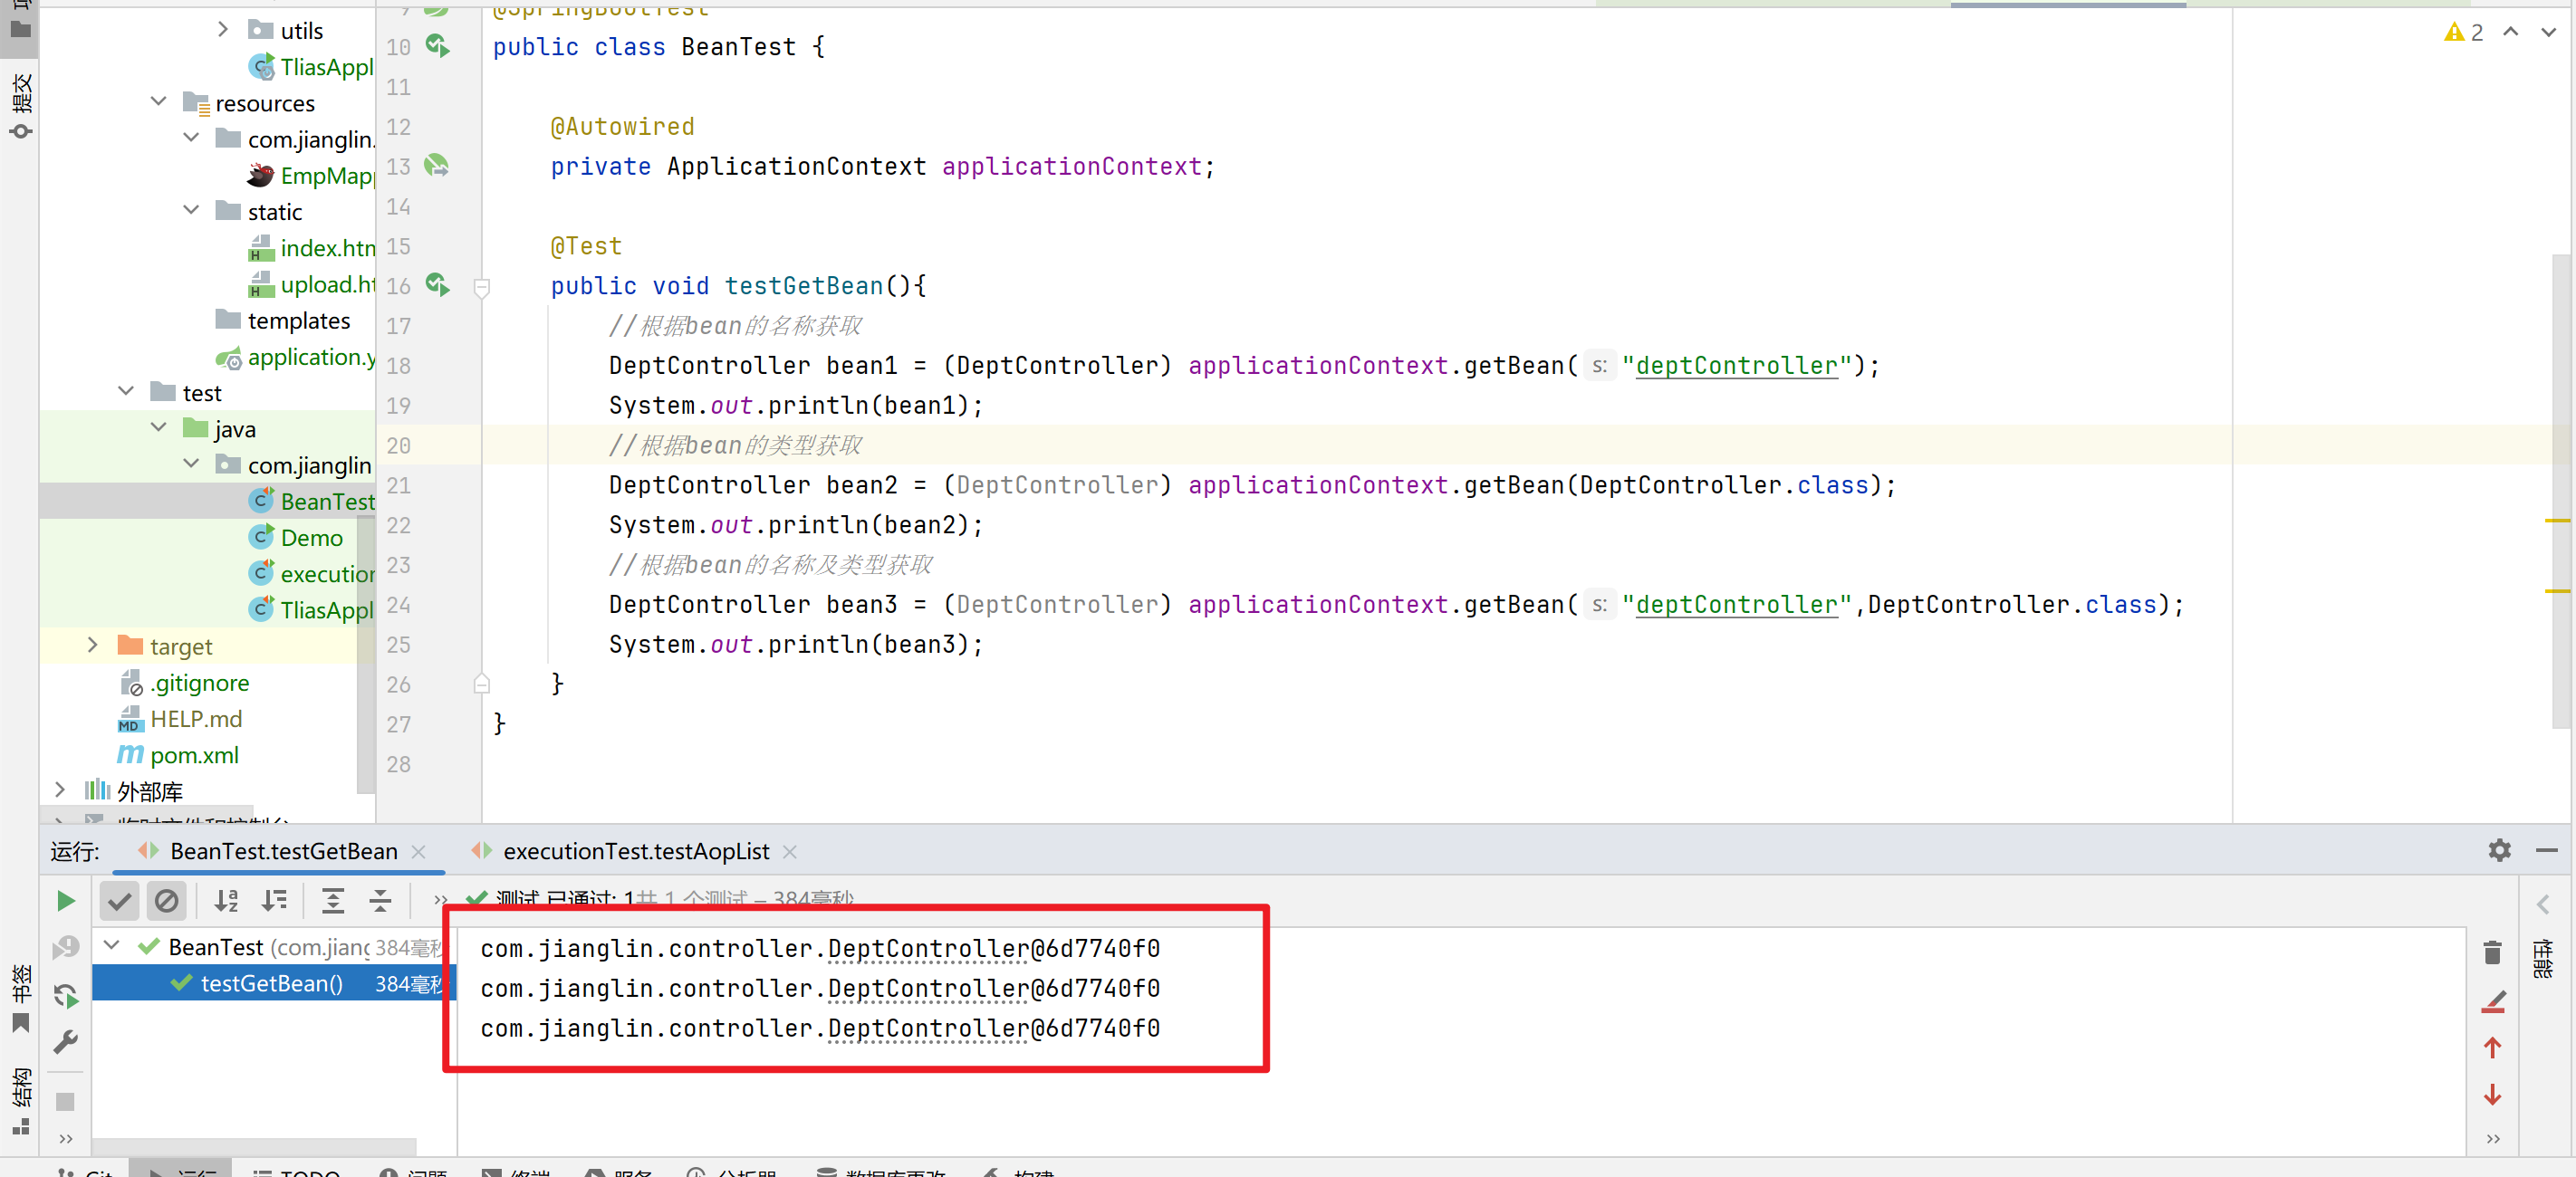Collapse the static folder
Image resolution: width=2576 pixels, height=1177 pixels.
coord(191,210)
